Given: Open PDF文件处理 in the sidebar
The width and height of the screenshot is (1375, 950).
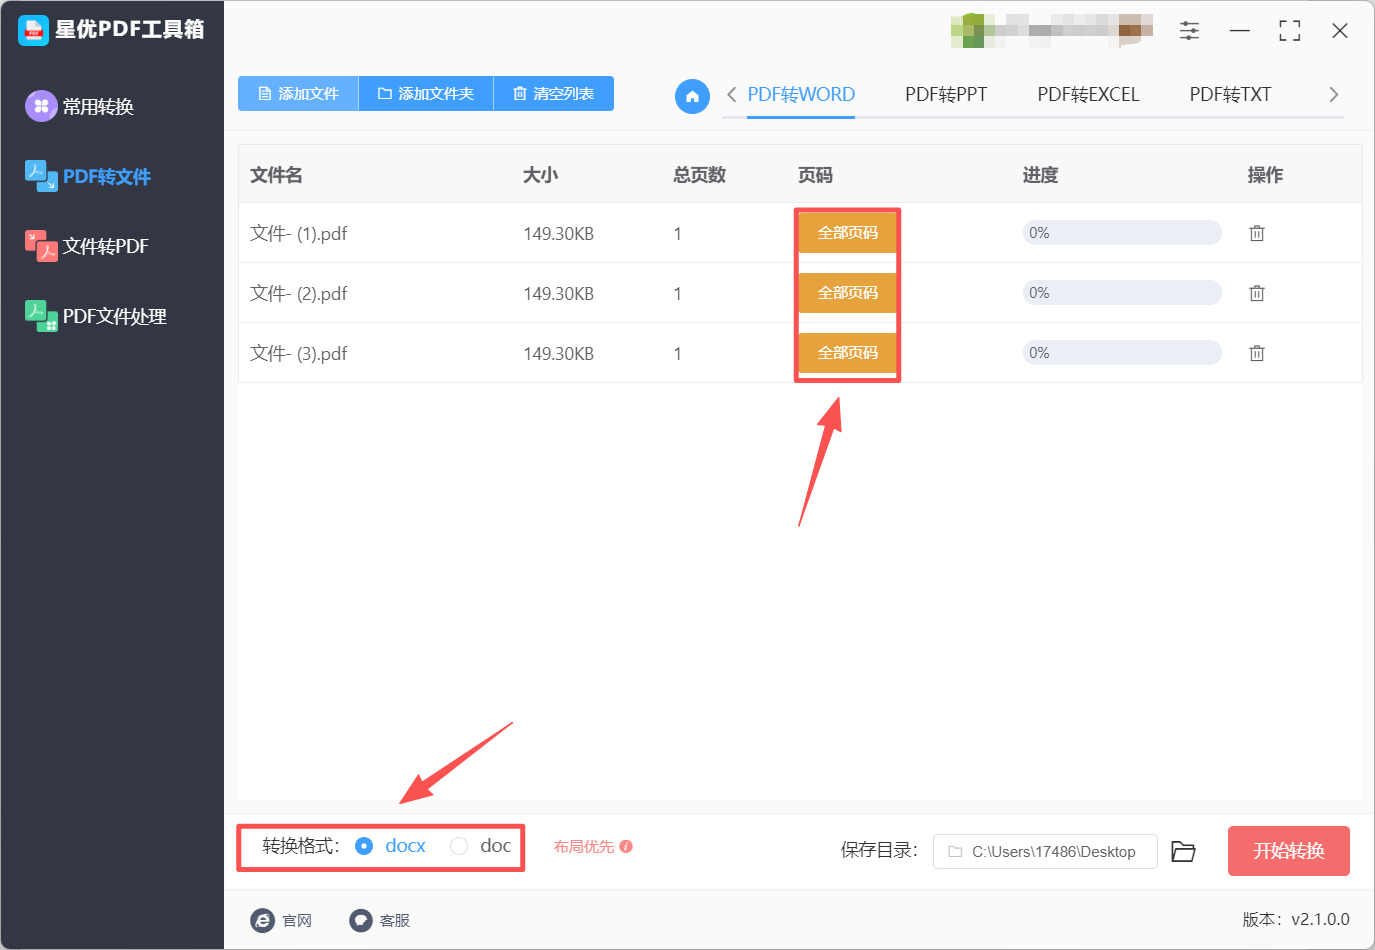Looking at the screenshot, I should coord(96,316).
